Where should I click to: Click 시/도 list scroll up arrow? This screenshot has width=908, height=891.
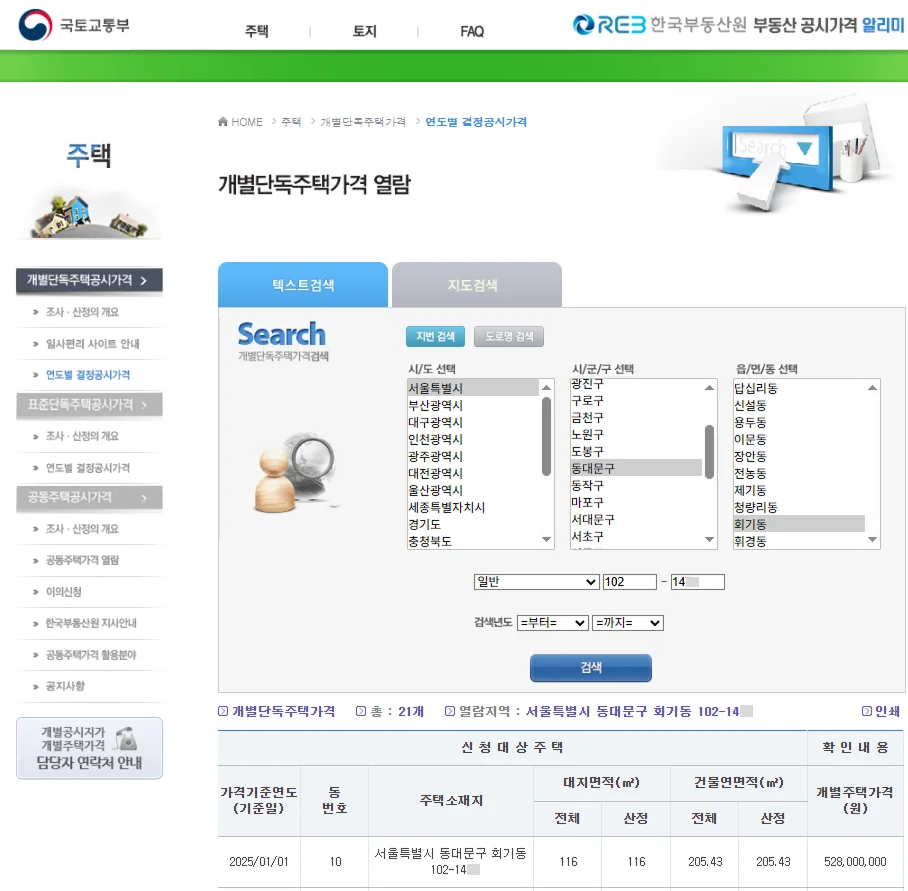(546, 387)
